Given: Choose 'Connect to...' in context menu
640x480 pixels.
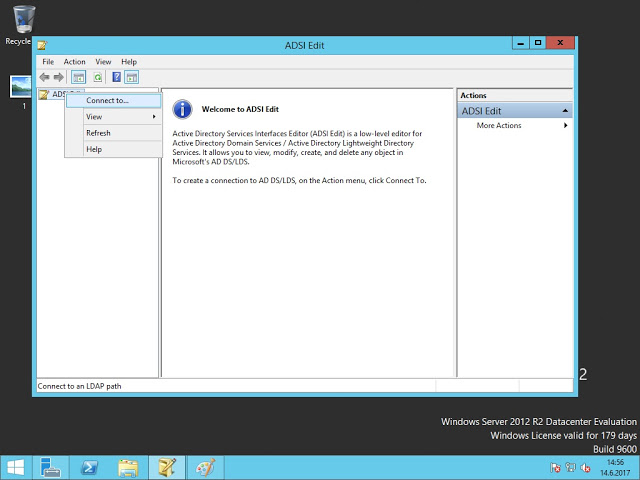Looking at the screenshot, I should click(107, 100).
